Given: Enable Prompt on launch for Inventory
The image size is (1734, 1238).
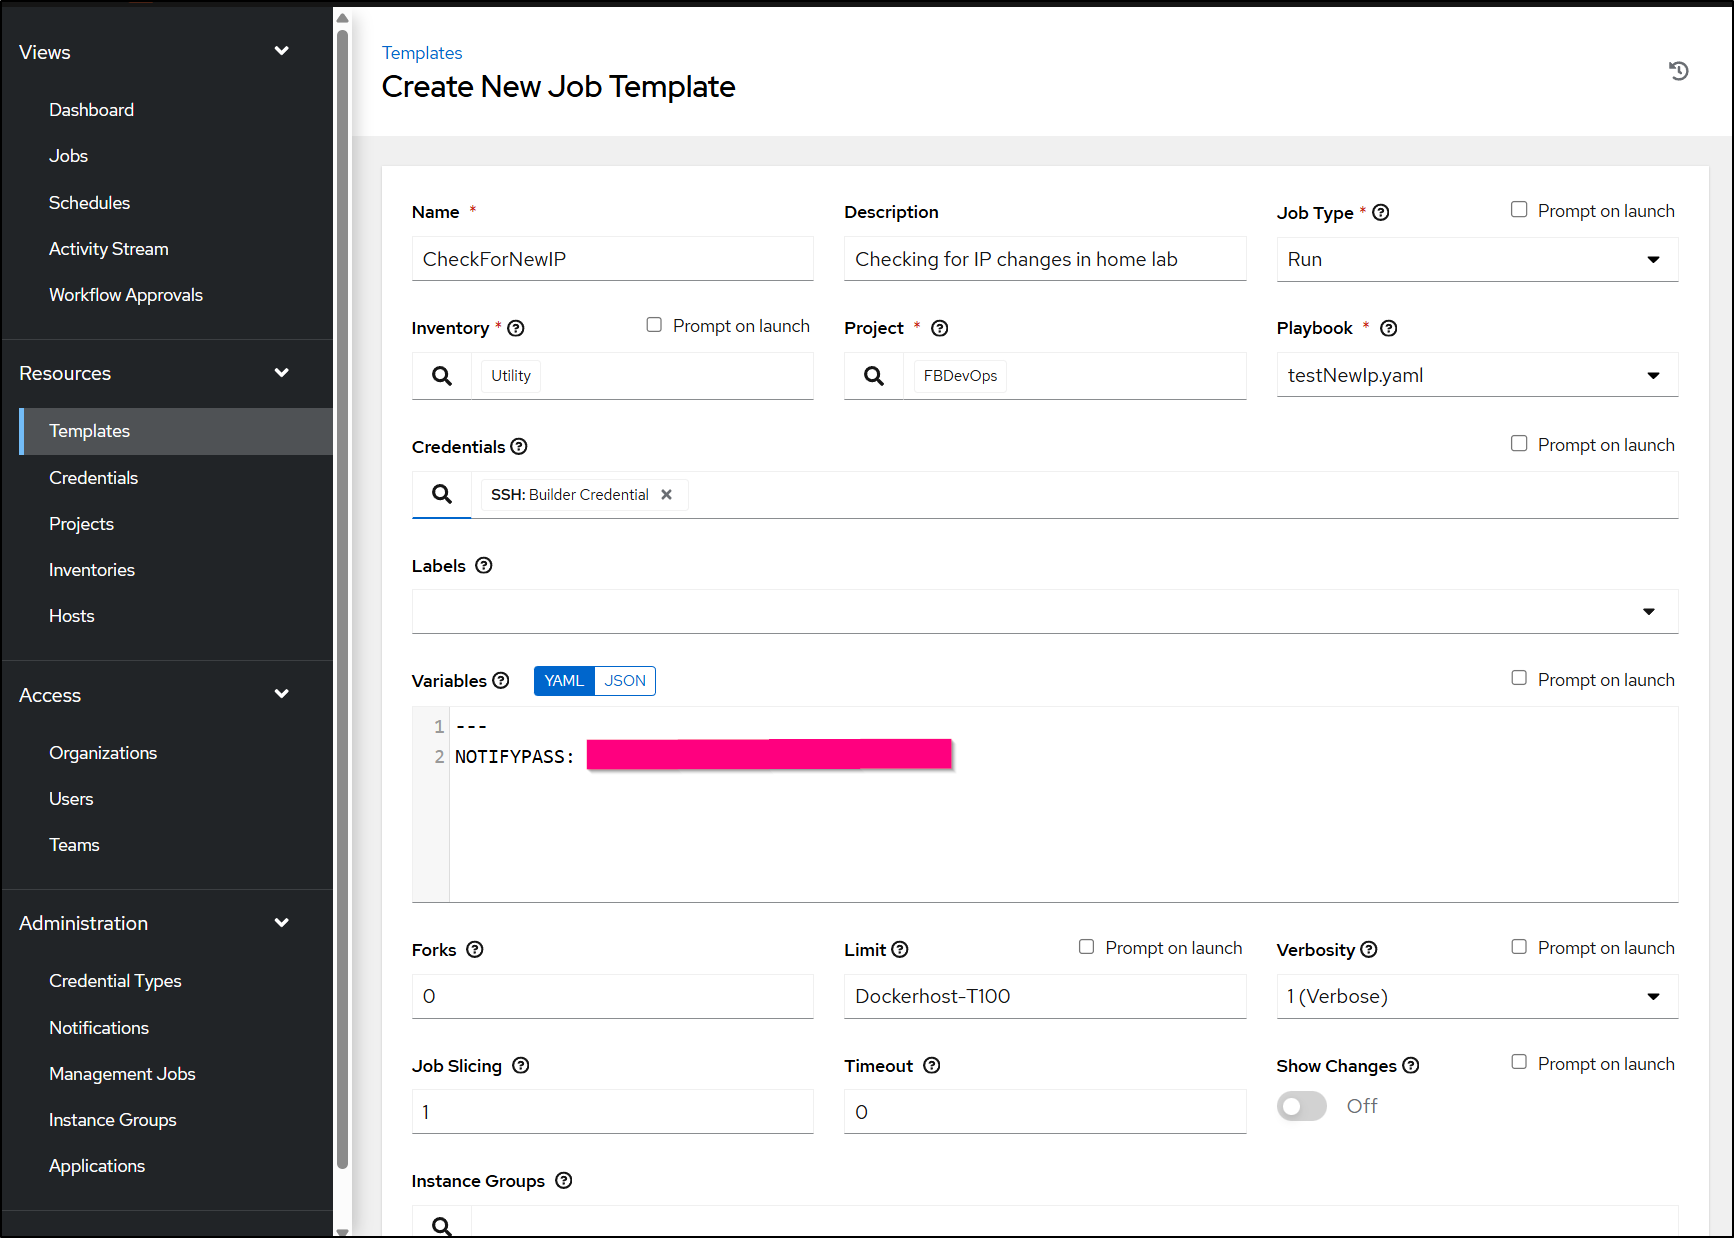Looking at the screenshot, I should click(x=653, y=324).
